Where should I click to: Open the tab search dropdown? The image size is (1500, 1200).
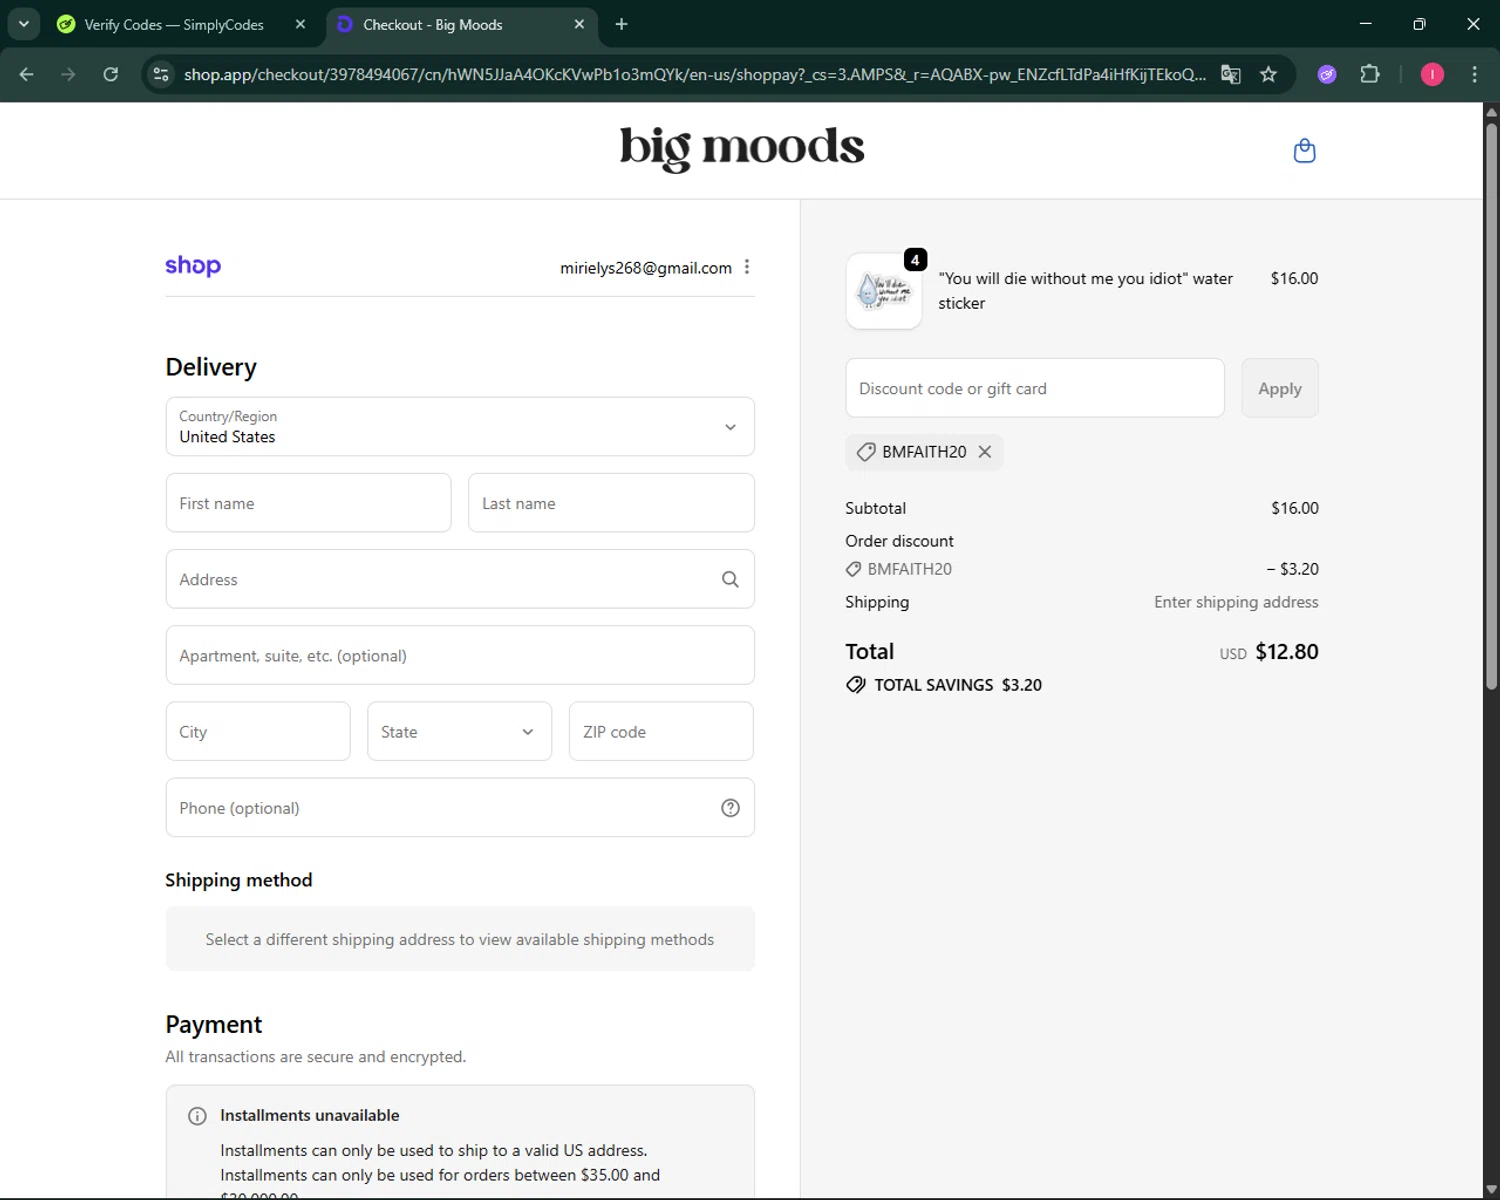coord(23,24)
